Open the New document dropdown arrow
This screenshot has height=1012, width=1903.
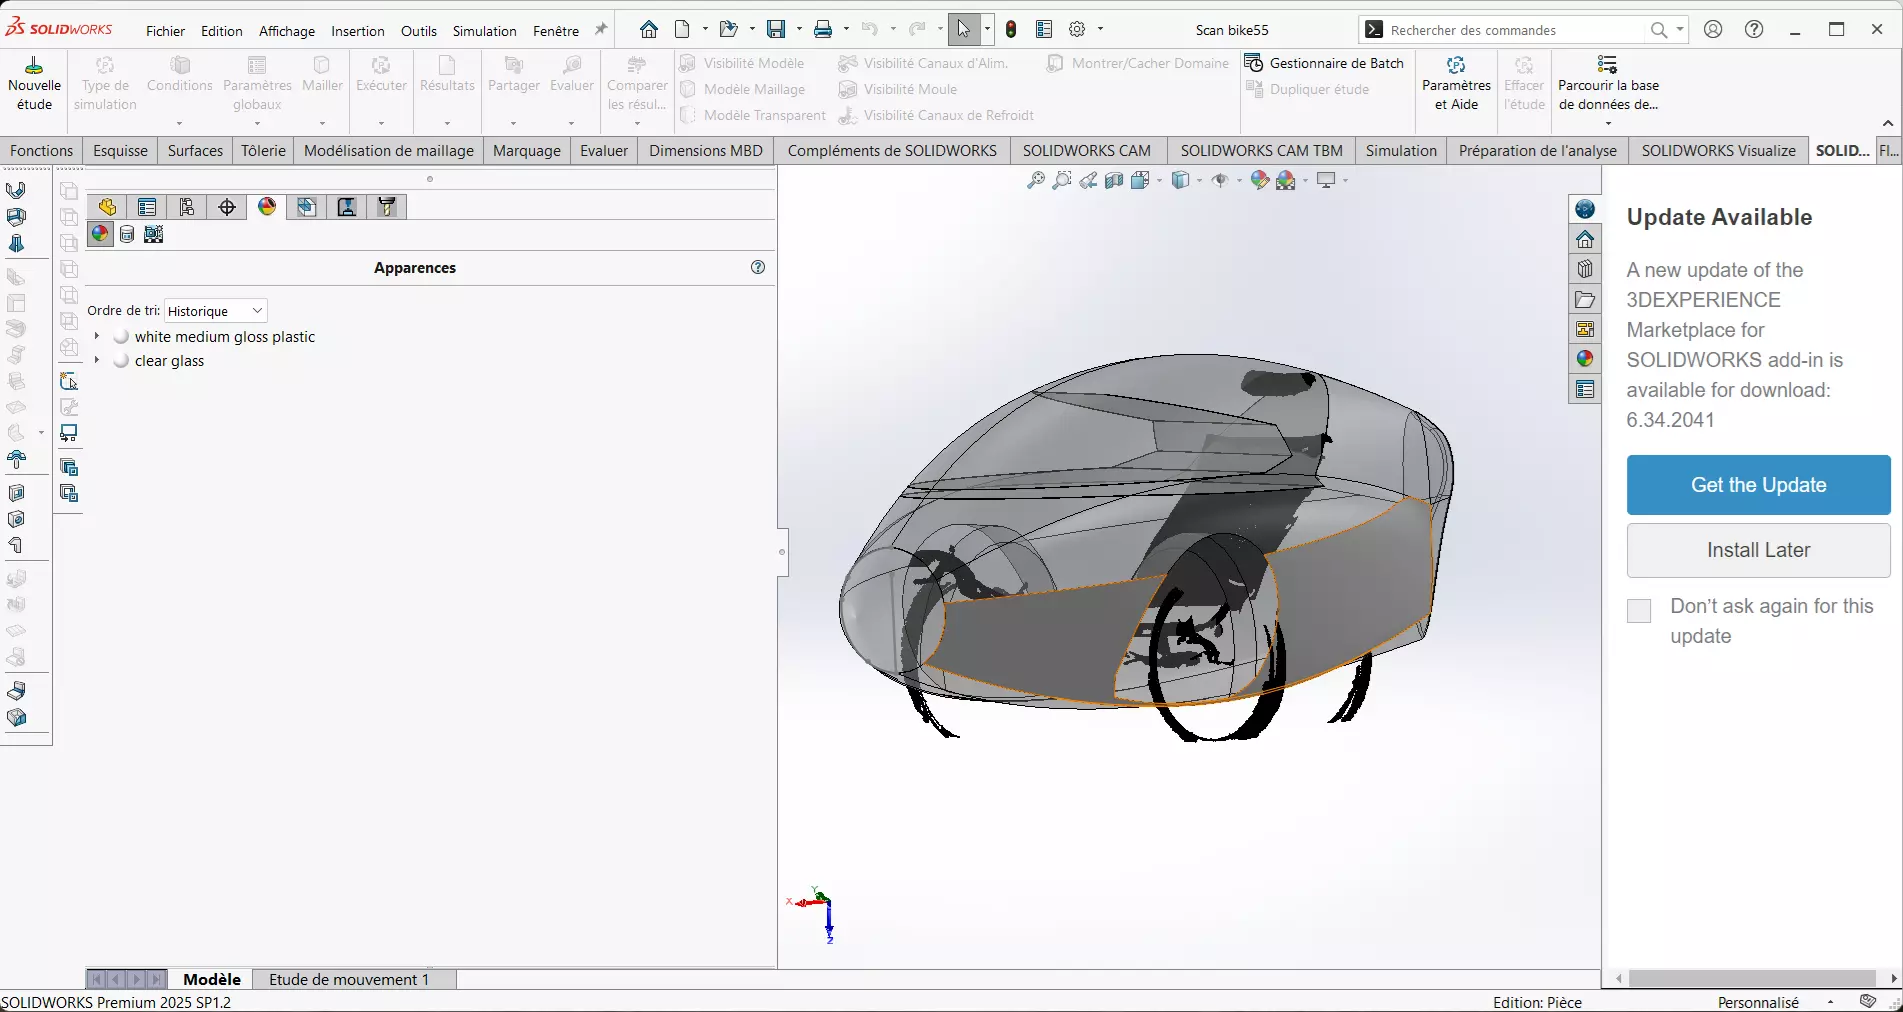(705, 30)
